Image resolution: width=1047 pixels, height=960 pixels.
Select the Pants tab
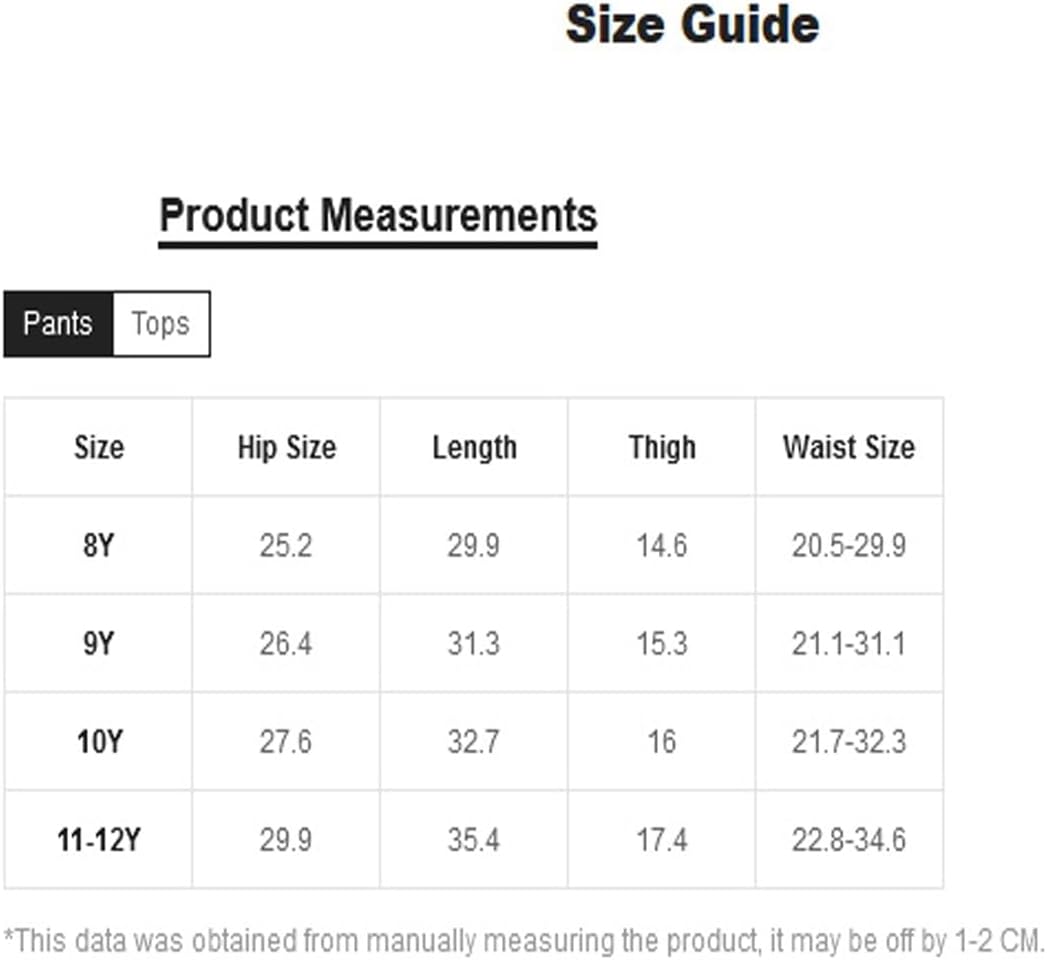(58, 324)
